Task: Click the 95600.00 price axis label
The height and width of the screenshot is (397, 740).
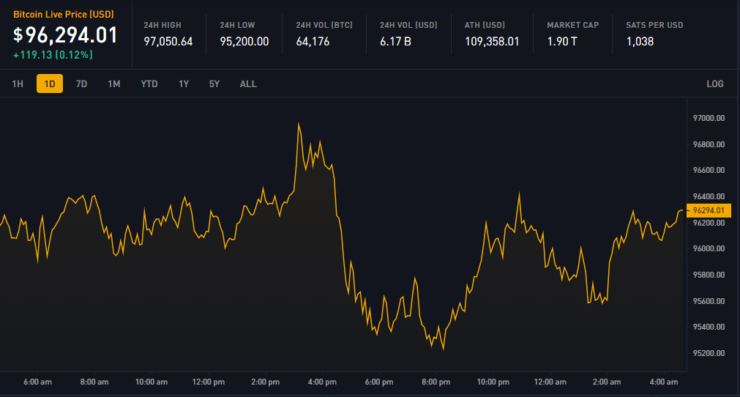Action: coord(709,301)
